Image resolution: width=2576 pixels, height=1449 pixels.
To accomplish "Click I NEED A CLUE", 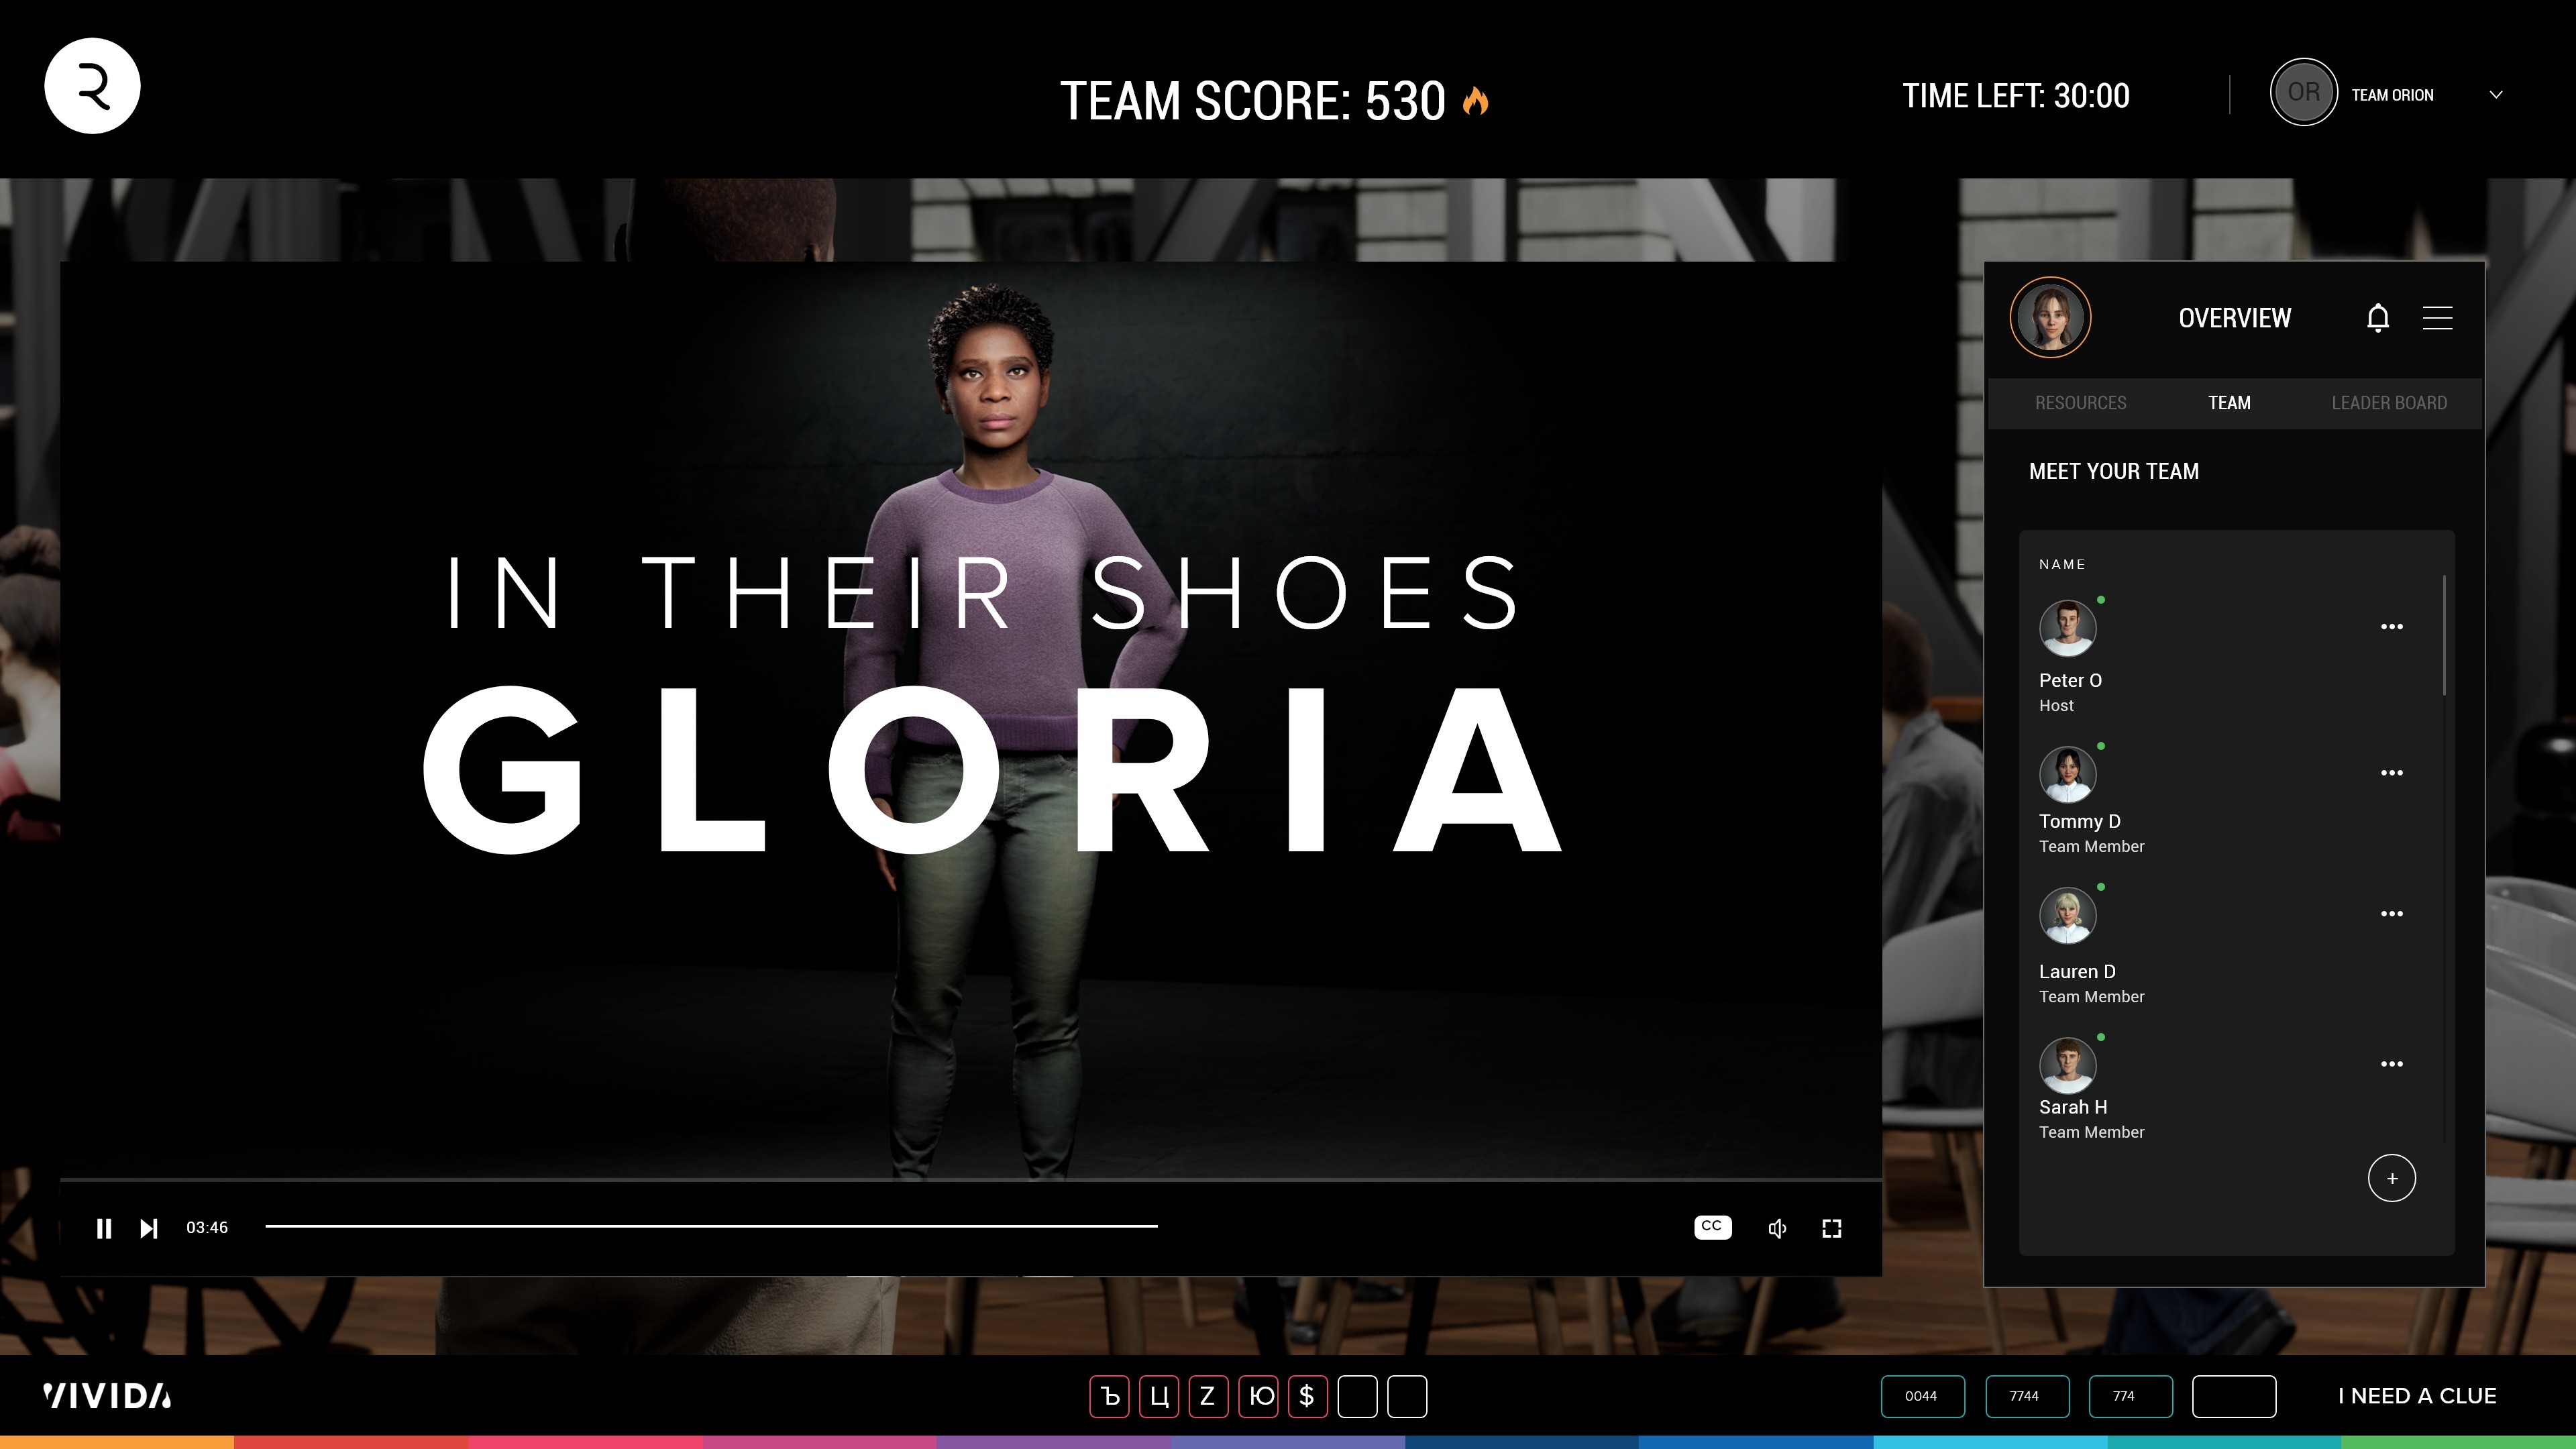I will coord(2416,1396).
